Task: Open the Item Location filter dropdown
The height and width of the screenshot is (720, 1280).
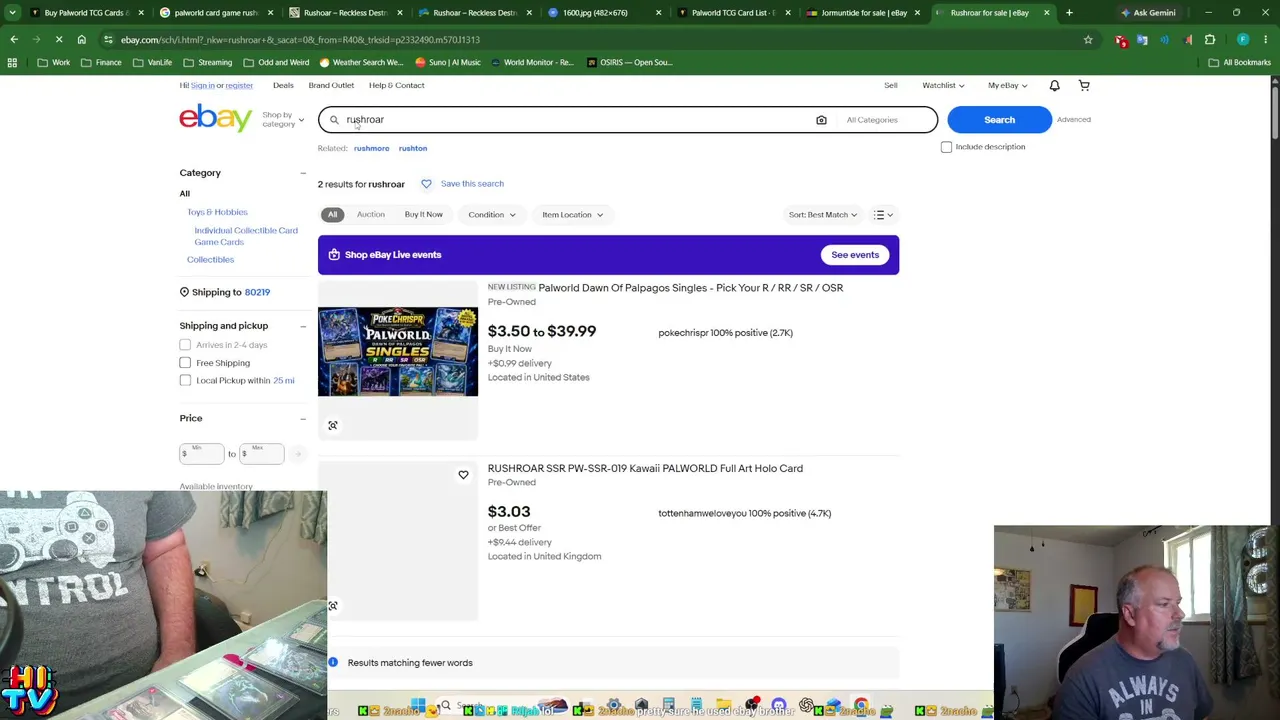Action: 572,215
